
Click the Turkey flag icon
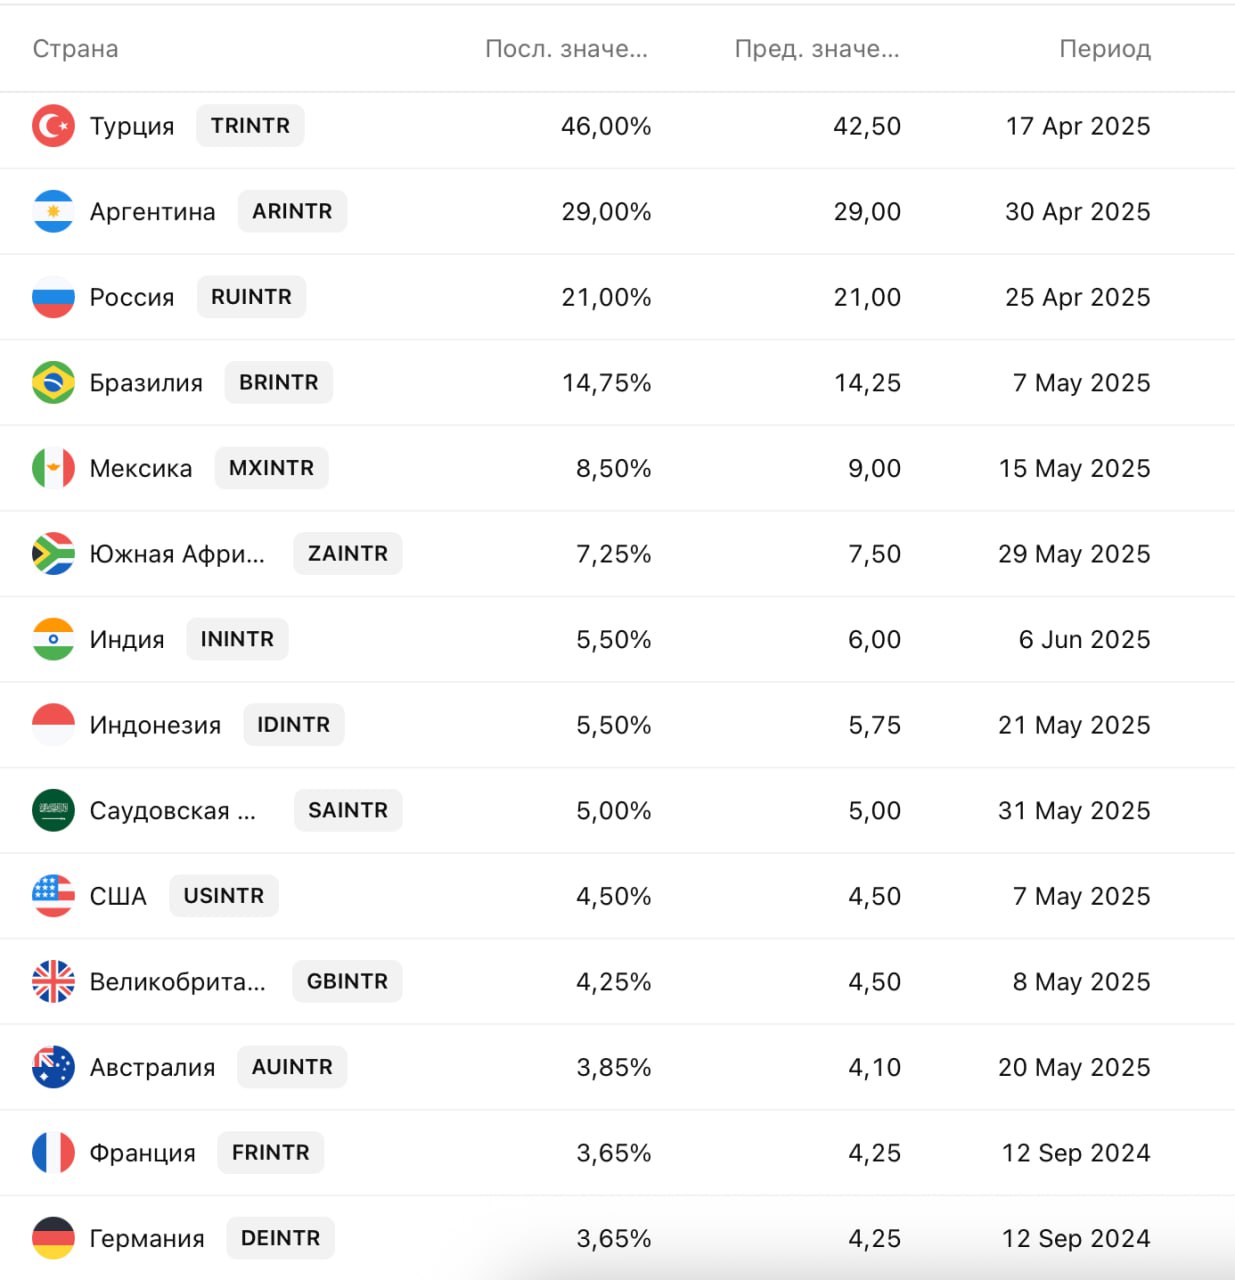[53, 126]
